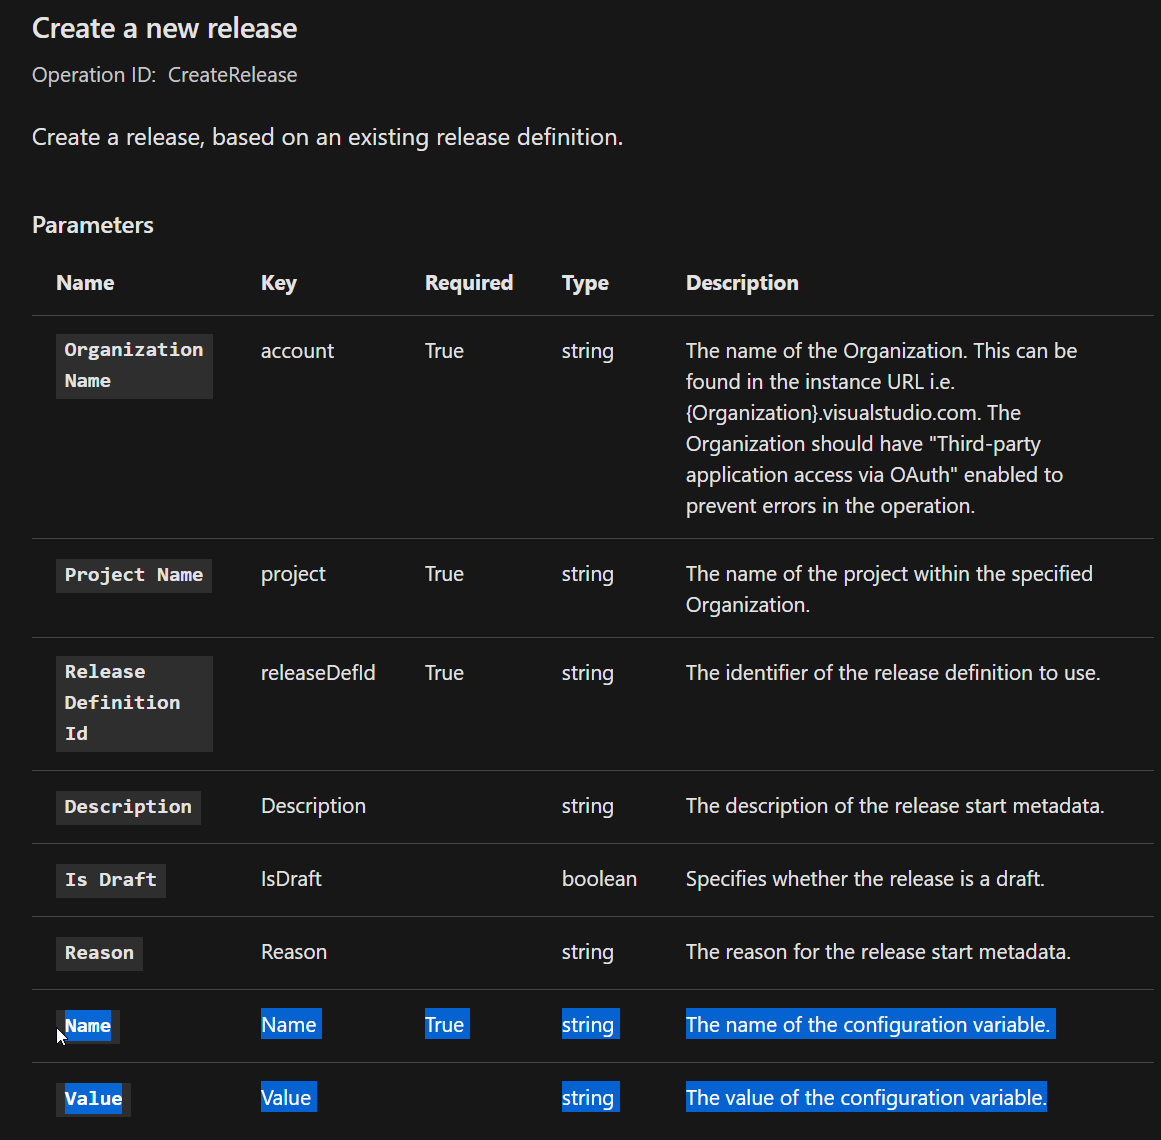The height and width of the screenshot is (1140, 1161).
Task: Select the CreateRelease operation ID text
Action: pyautogui.click(x=232, y=75)
